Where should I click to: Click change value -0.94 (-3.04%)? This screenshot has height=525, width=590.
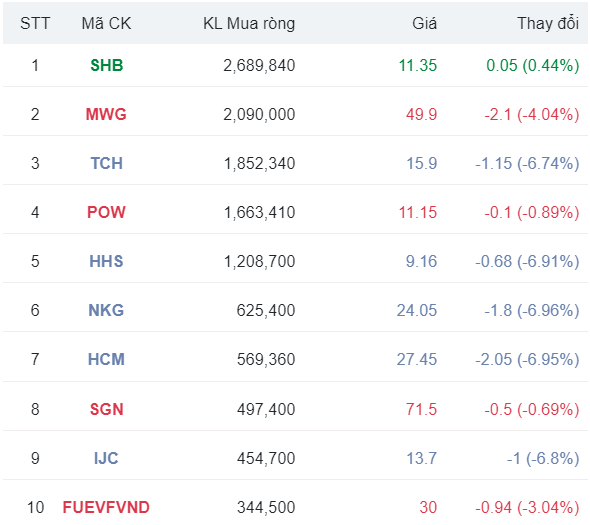527,507
